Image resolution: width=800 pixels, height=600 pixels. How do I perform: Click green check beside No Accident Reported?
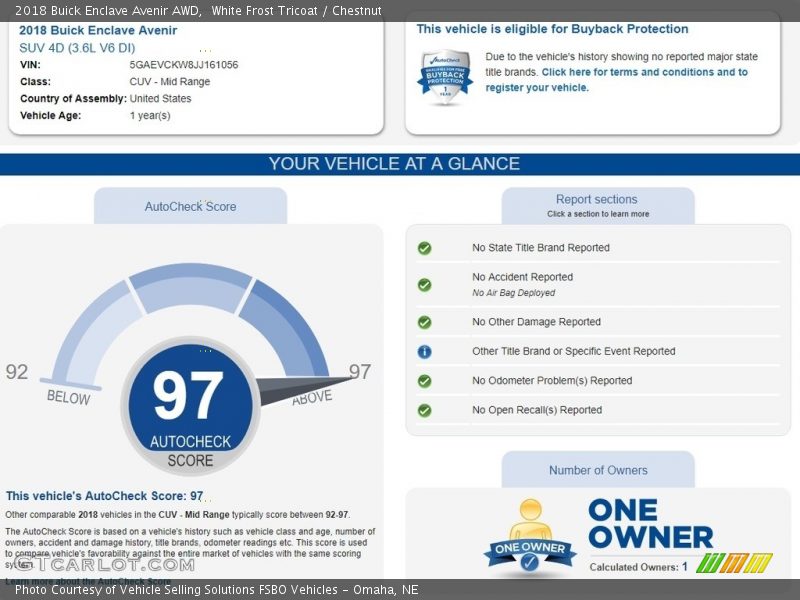[x=424, y=285]
